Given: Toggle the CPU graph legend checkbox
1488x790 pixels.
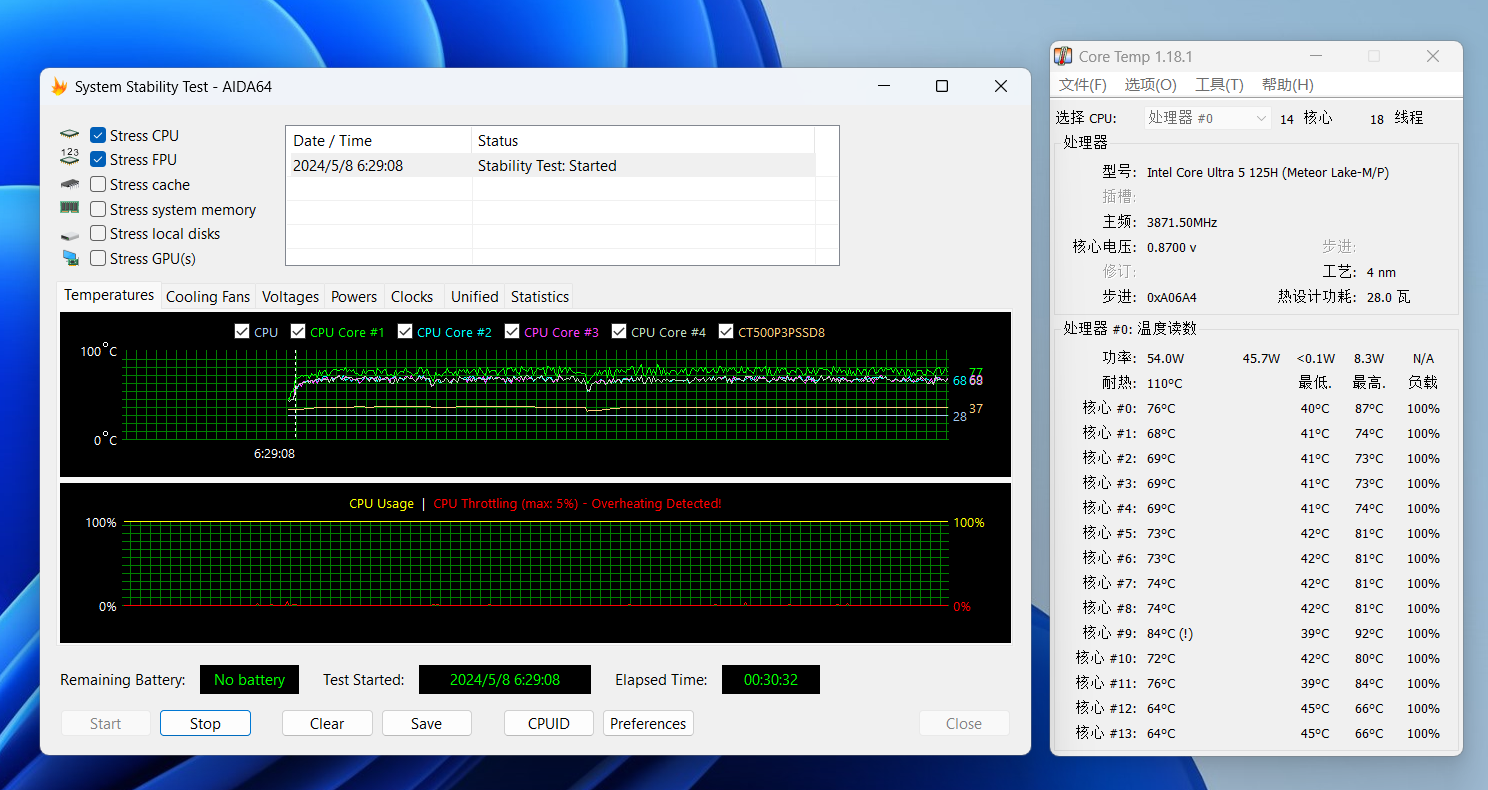Looking at the screenshot, I should coord(241,331).
